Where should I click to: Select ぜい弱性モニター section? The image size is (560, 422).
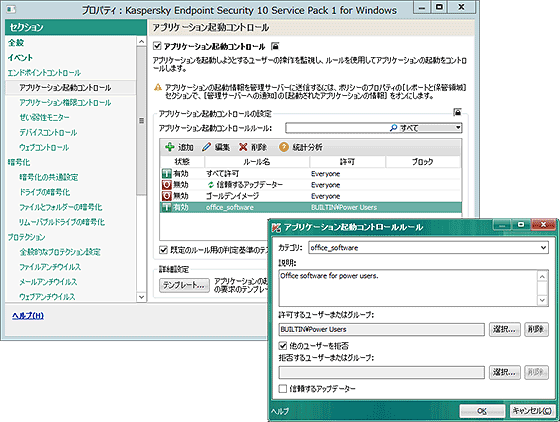[x=44, y=117]
